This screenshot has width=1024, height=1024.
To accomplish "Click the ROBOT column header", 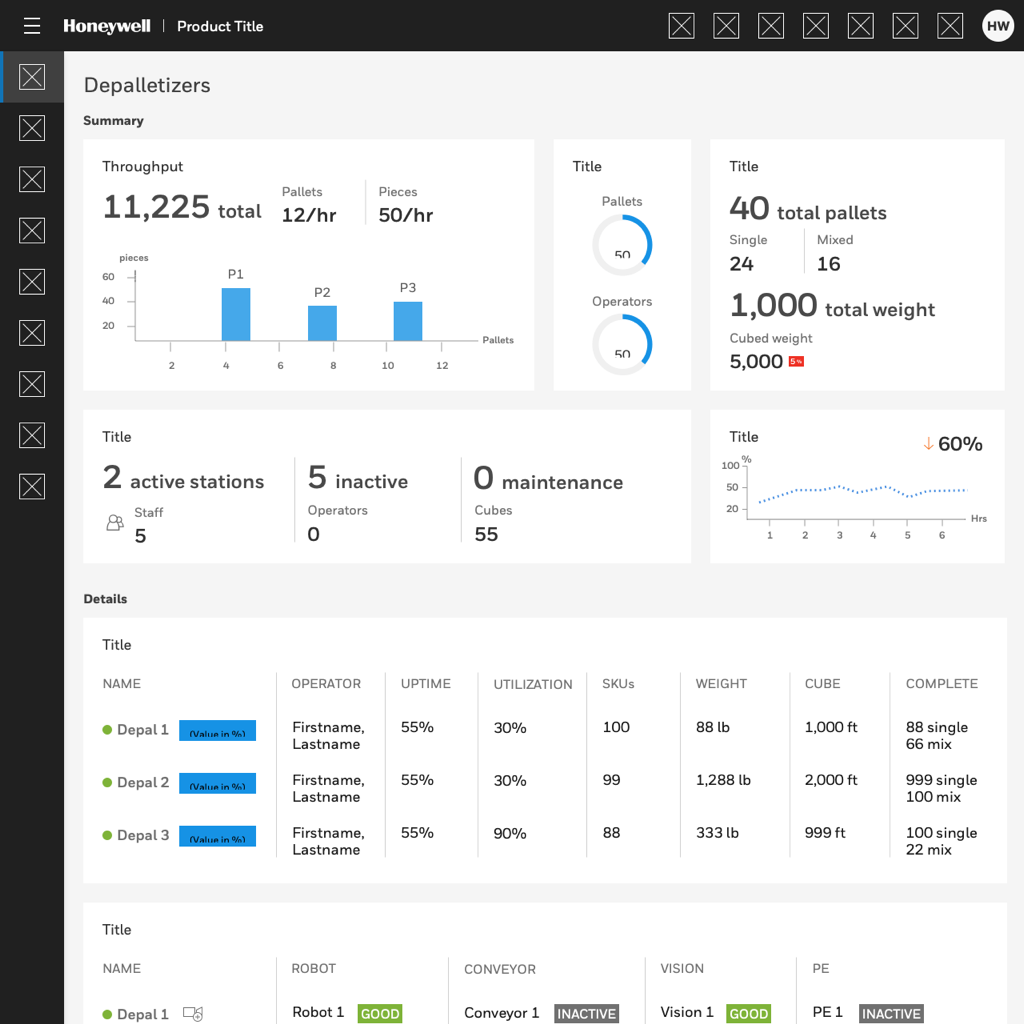I will point(313,968).
